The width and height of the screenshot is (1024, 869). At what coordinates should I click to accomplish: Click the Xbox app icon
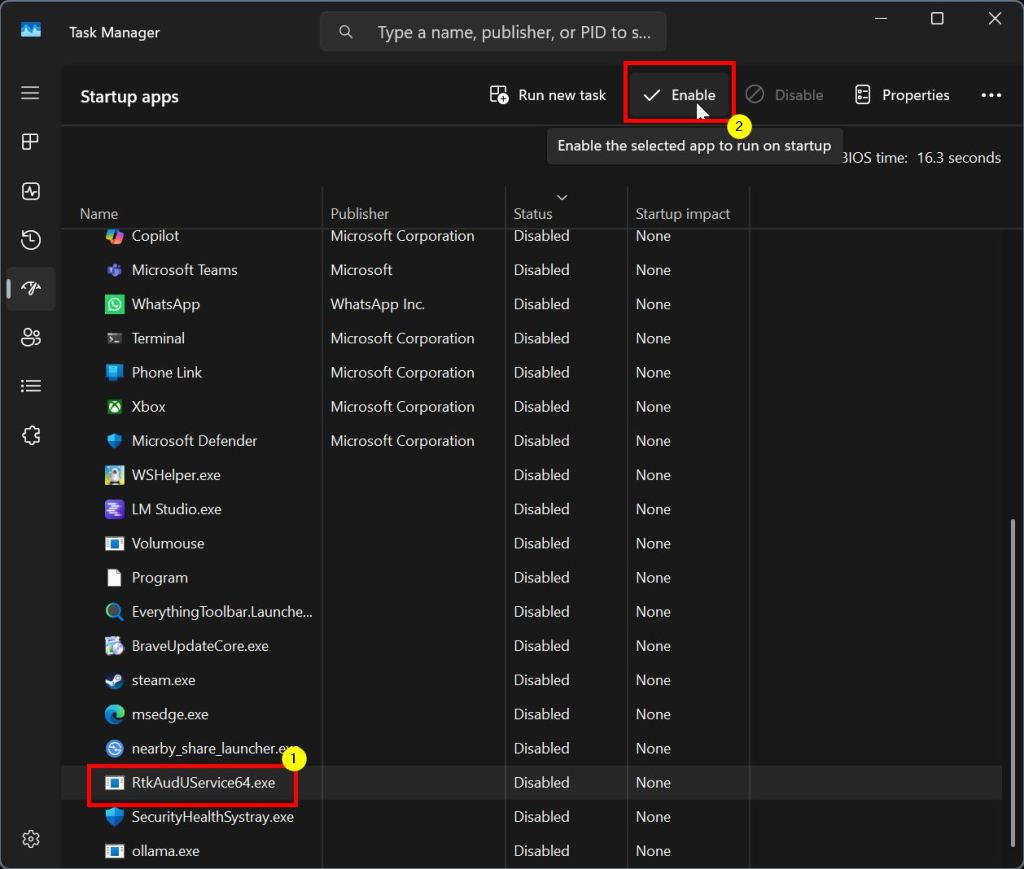pyautogui.click(x=114, y=407)
